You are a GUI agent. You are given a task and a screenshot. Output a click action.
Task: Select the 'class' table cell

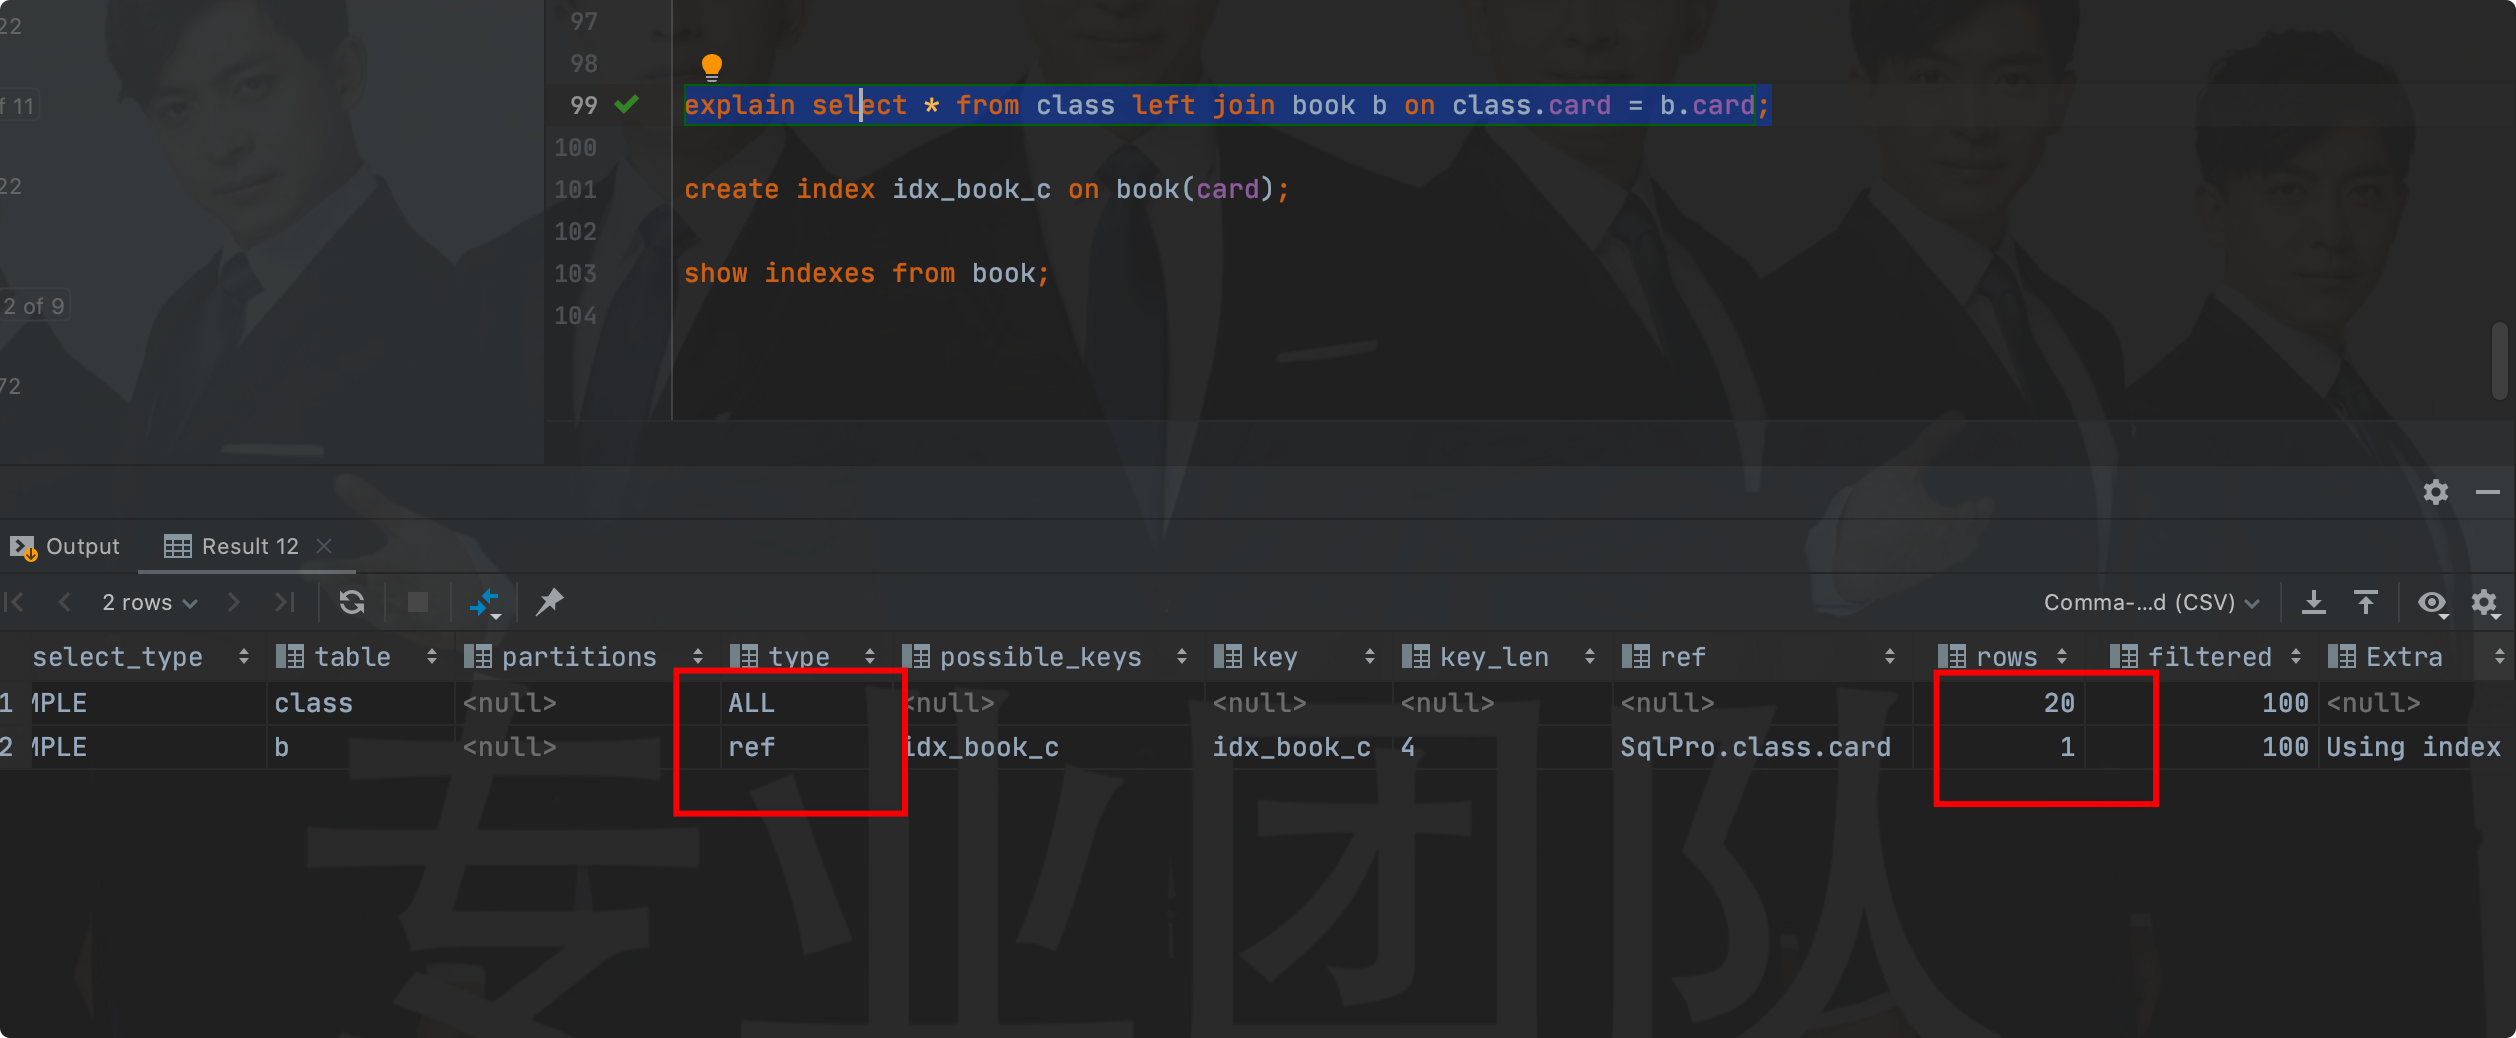pos(360,703)
